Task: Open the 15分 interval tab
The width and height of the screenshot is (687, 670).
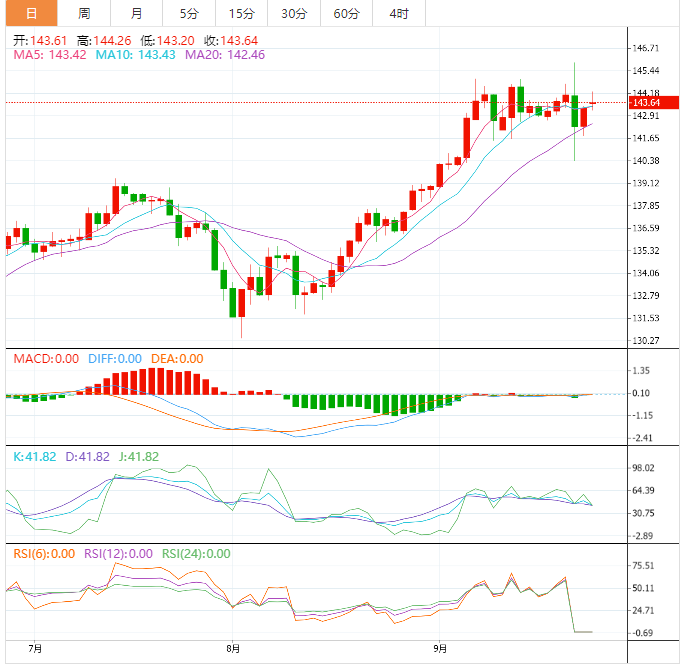Action: [242, 13]
